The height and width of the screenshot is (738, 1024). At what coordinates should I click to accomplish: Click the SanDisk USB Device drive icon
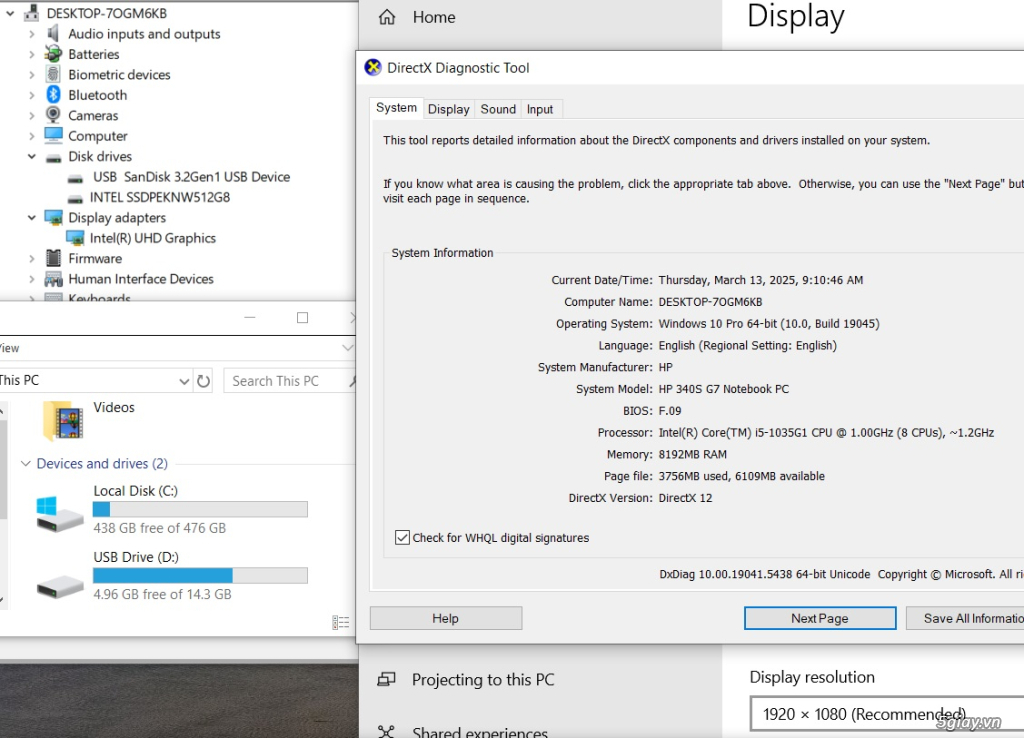76,178
